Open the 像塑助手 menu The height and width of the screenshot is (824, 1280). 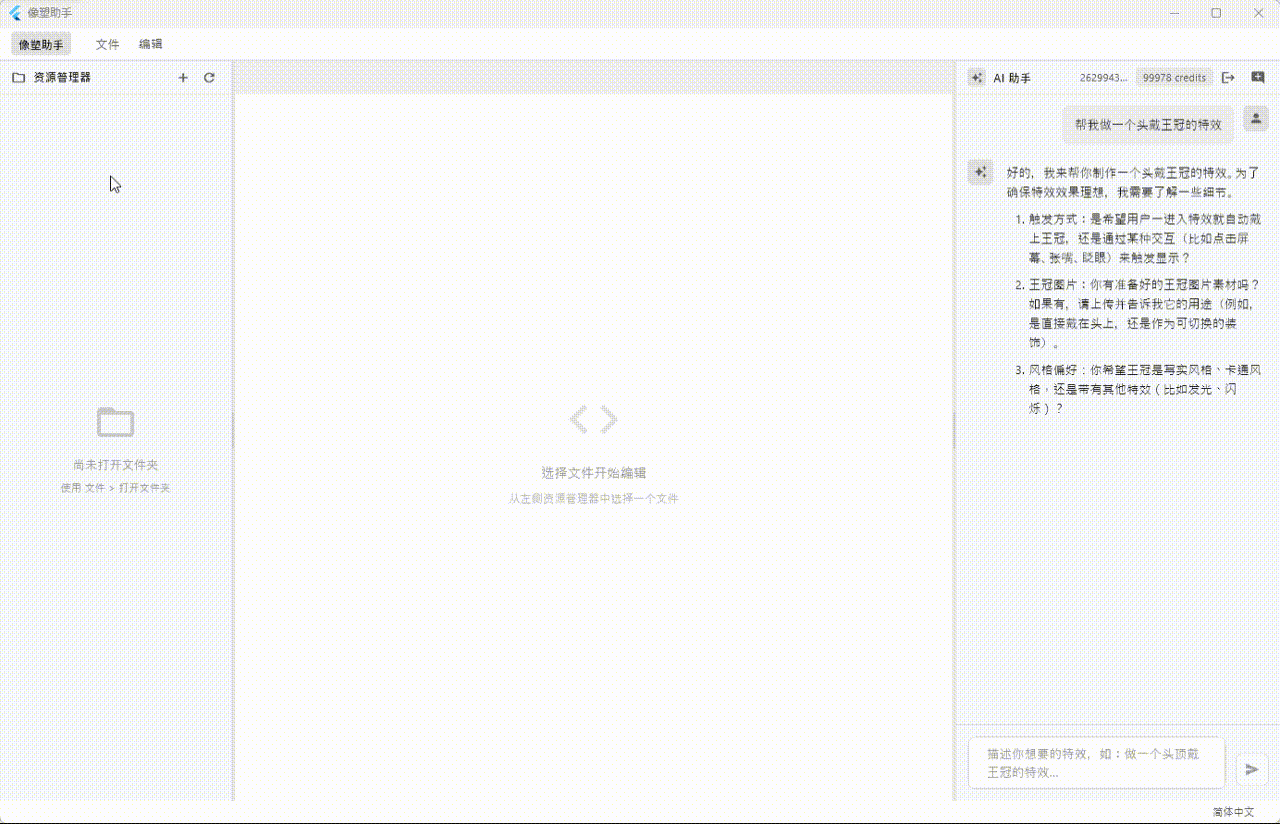tap(41, 44)
